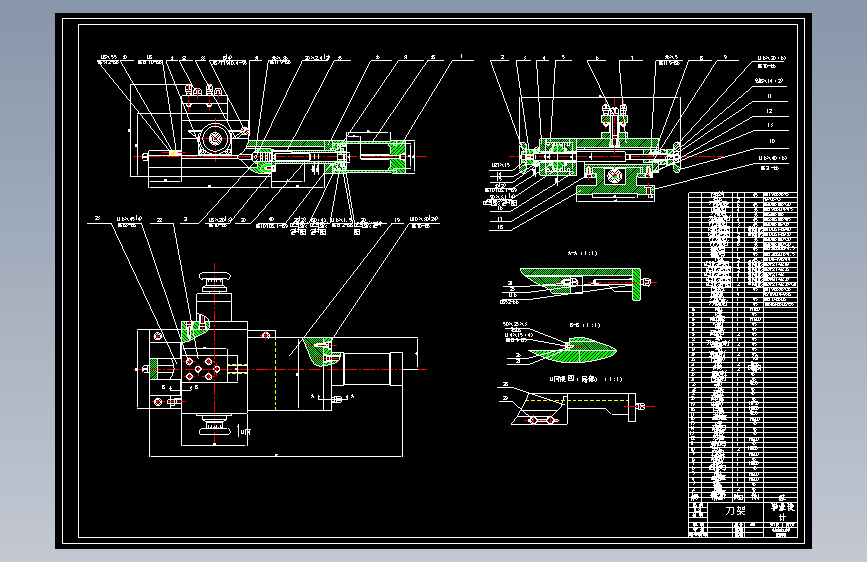Select the local view drawing with yellow dashed line
This screenshot has width=867, height=562.
coord(575,409)
